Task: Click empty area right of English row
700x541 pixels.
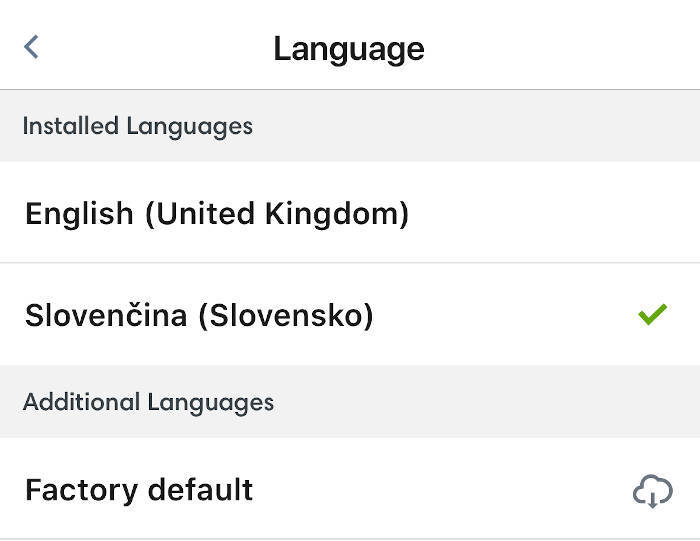Action: coord(554,212)
